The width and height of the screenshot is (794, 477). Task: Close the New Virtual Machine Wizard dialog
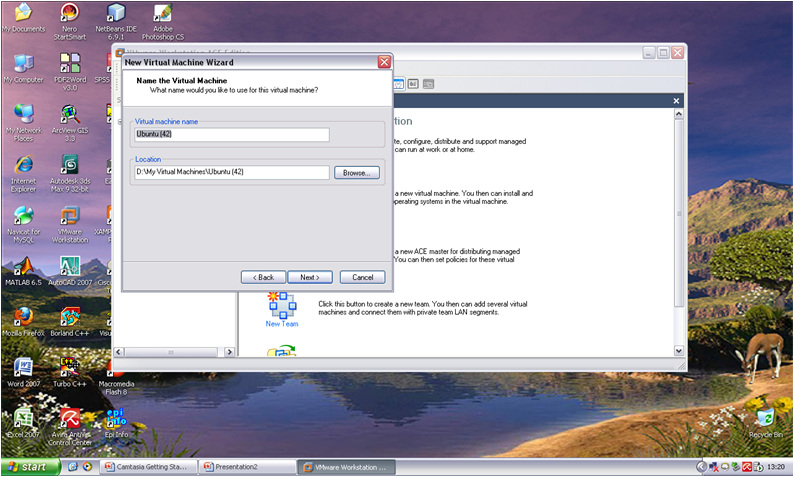coord(384,62)
